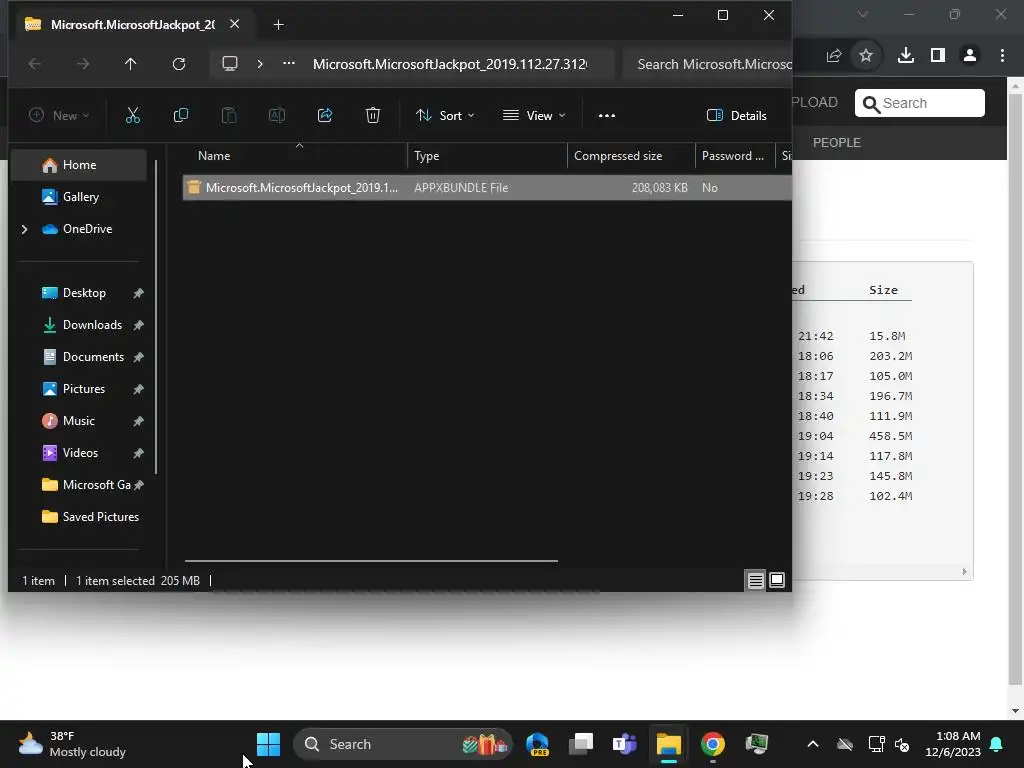Refresh the File Explorer view
Viewport: 1024px width, 768px height.
(179, 64)
